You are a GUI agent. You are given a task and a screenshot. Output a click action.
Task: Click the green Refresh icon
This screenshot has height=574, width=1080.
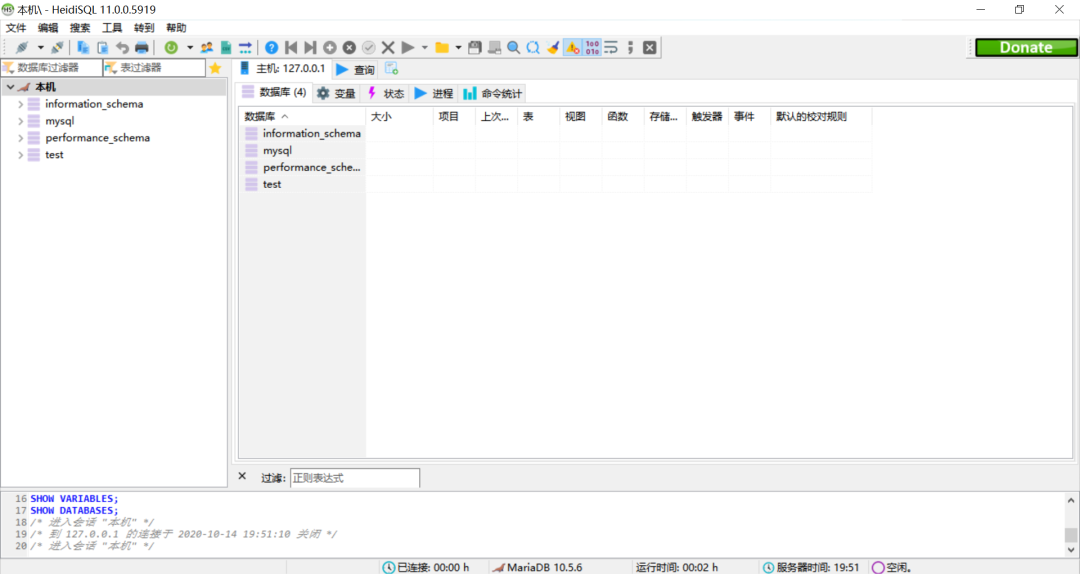(172, 48)
